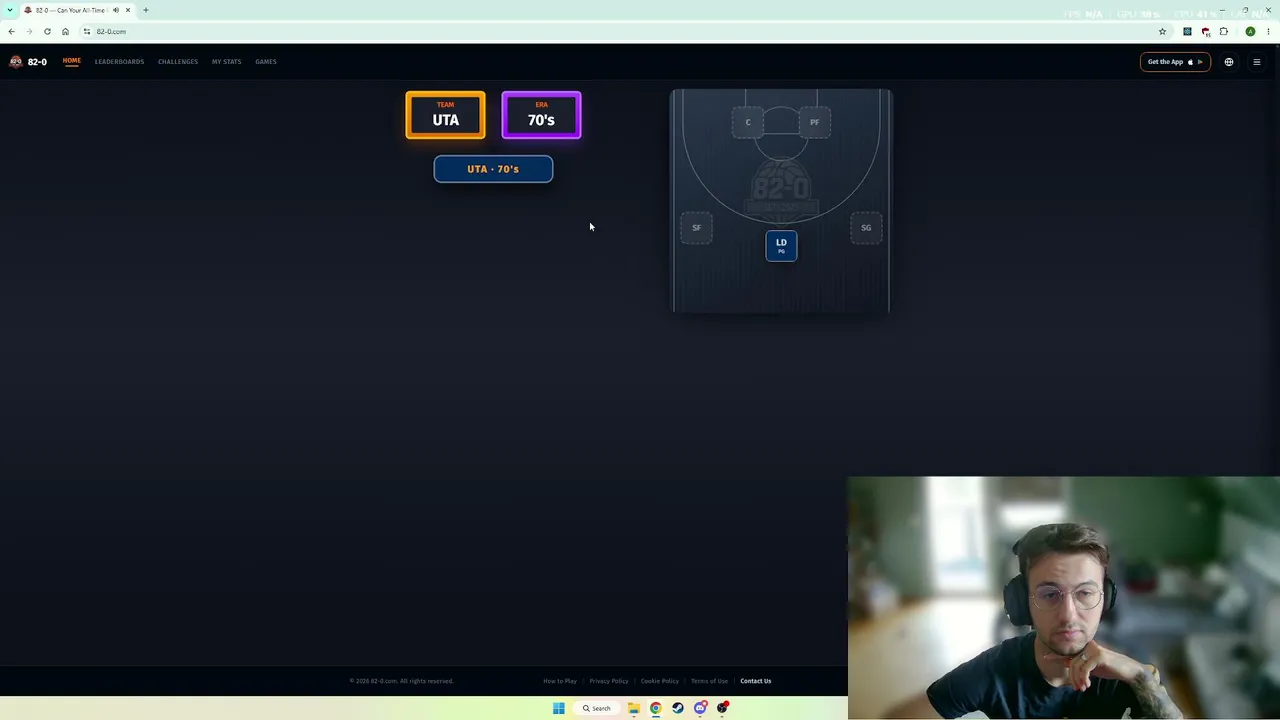Mute the tab using its speaker icon
The width and height of the screenshot is (1280, 720).
coord(115,10)
